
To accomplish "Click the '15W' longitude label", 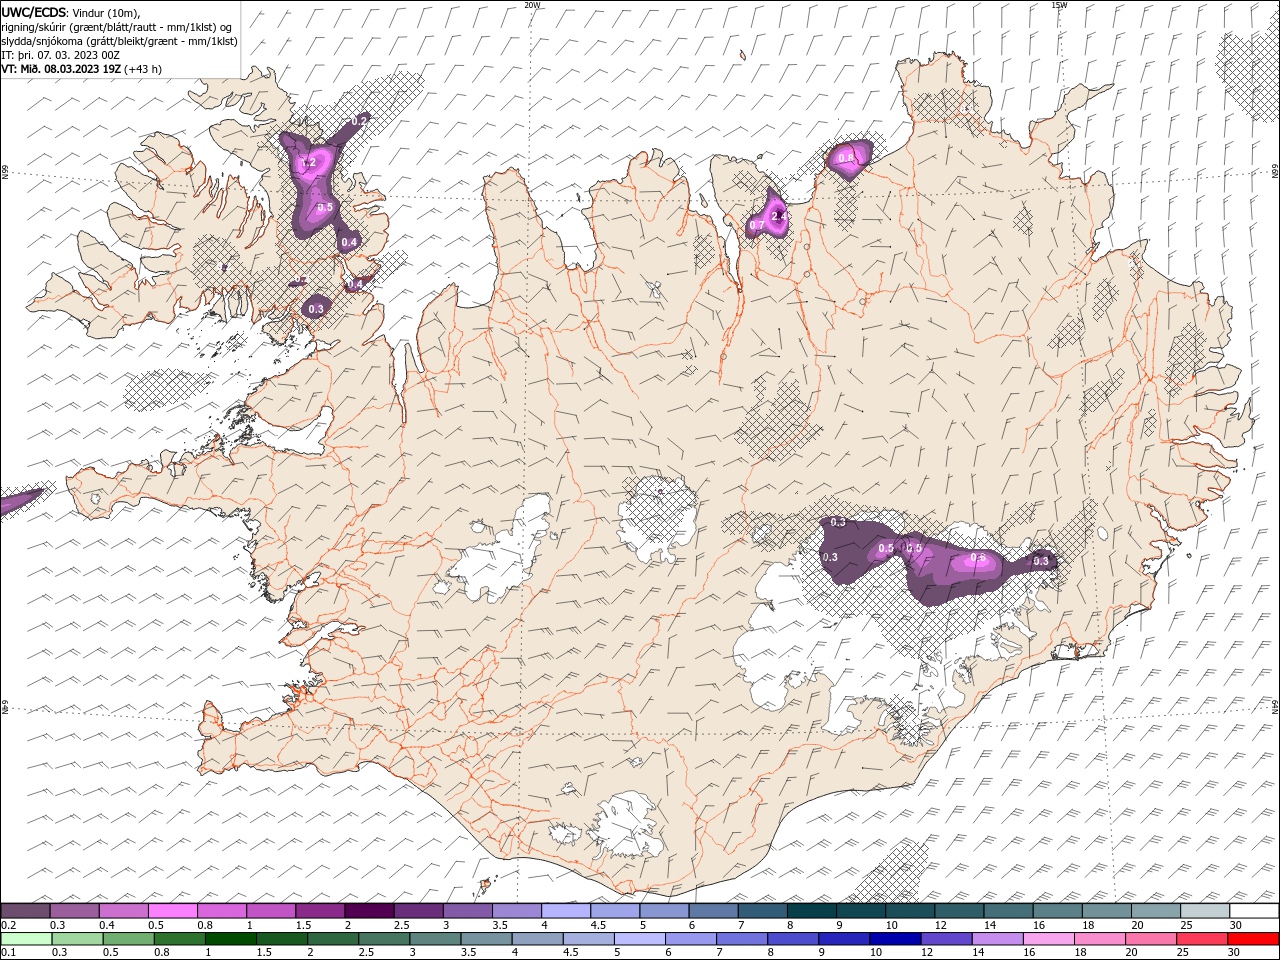I will [1060, 4].
